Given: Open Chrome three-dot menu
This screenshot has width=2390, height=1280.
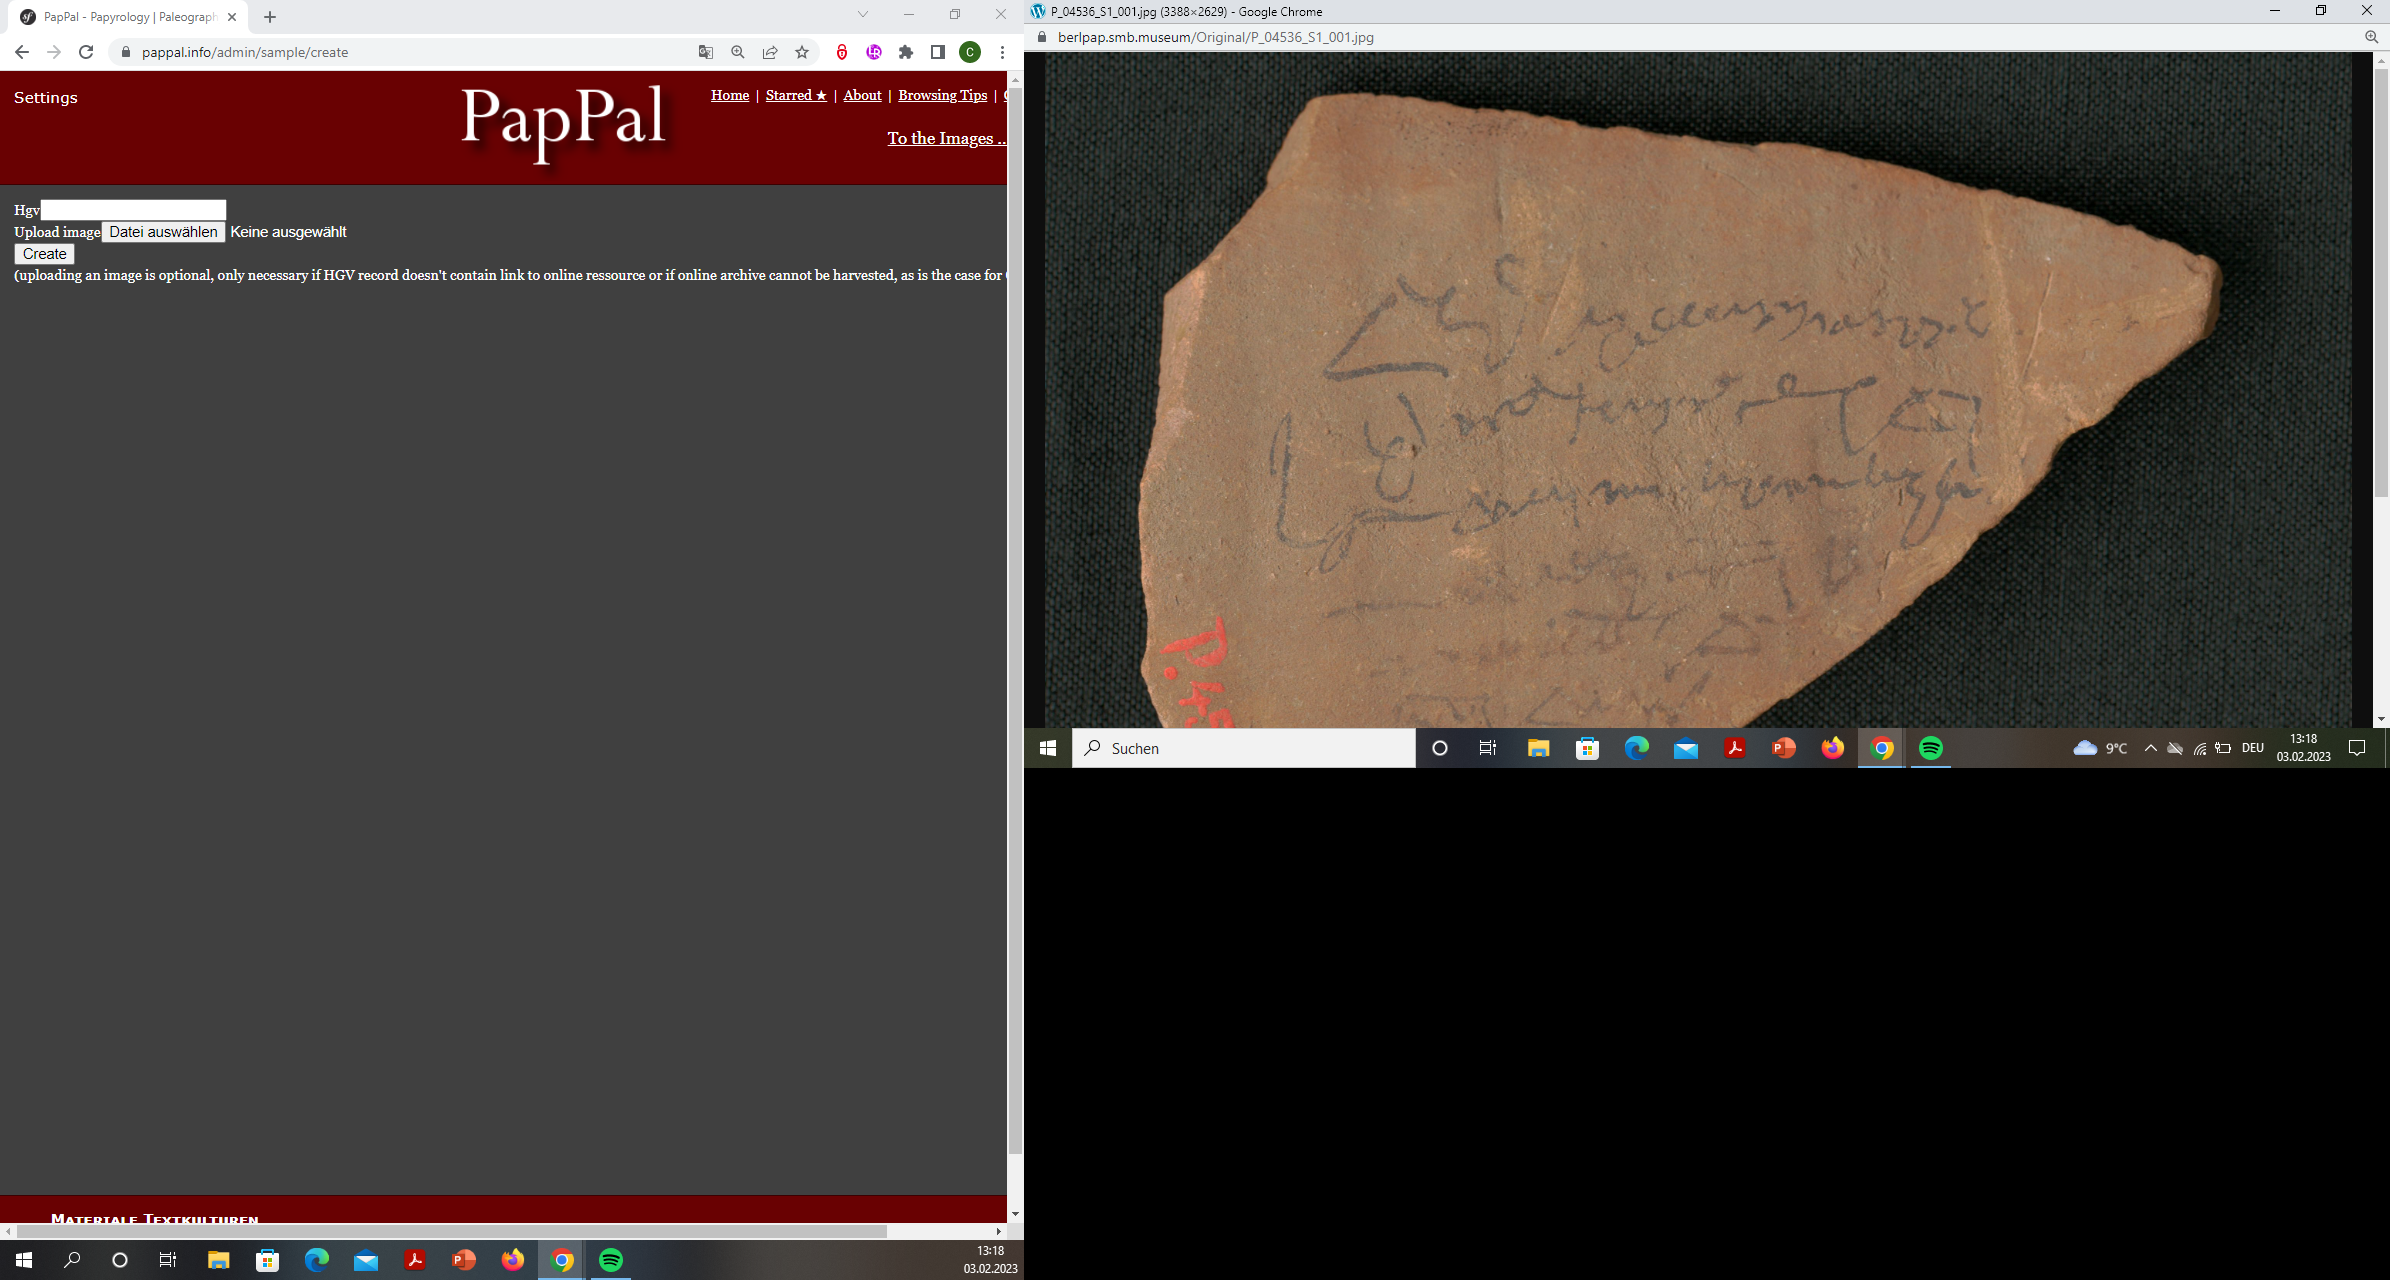Looking at the screenshot, I should click(1002, 52).
